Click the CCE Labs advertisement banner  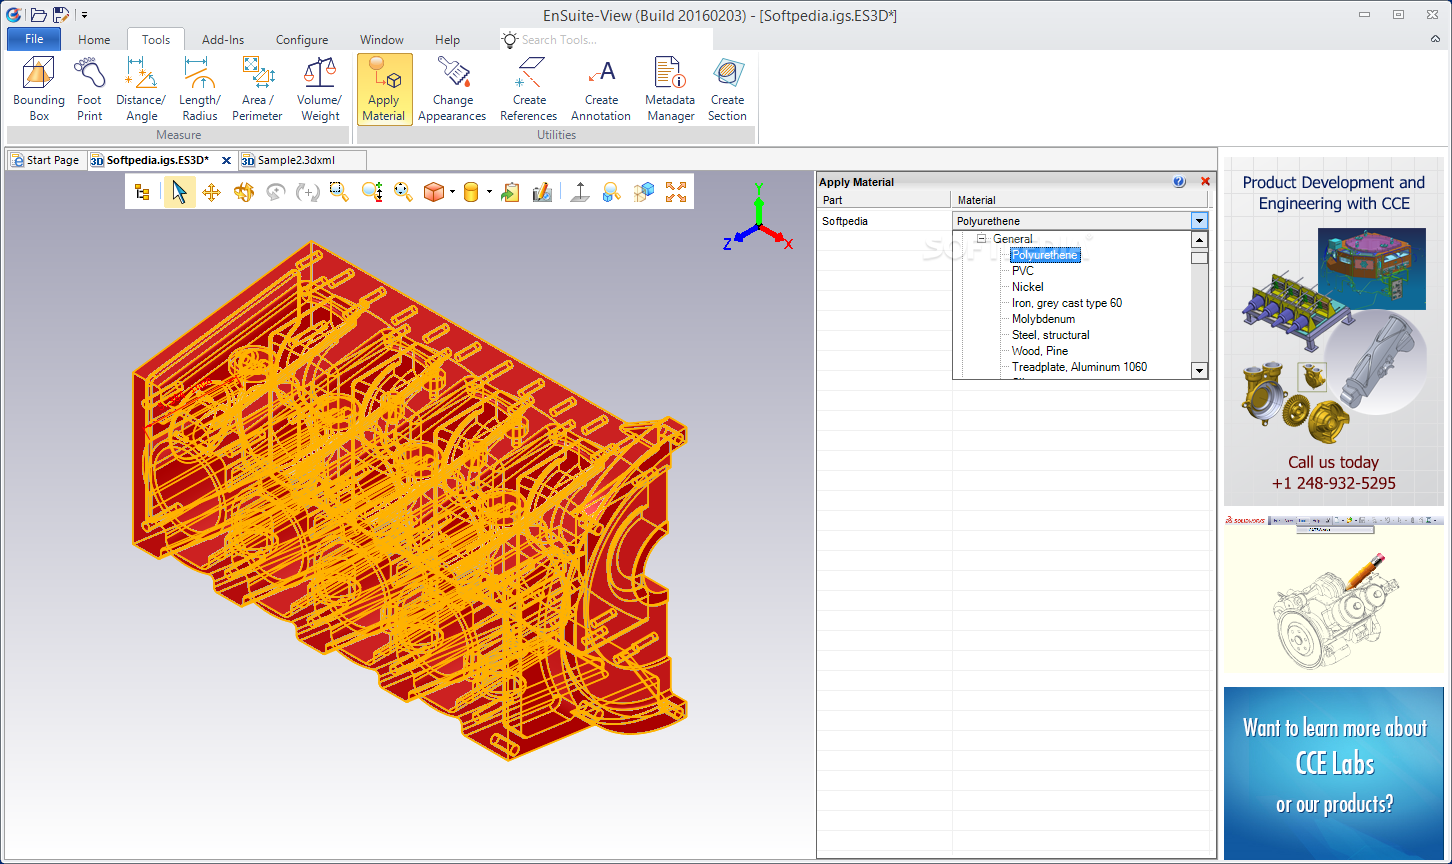[1334, 772]
